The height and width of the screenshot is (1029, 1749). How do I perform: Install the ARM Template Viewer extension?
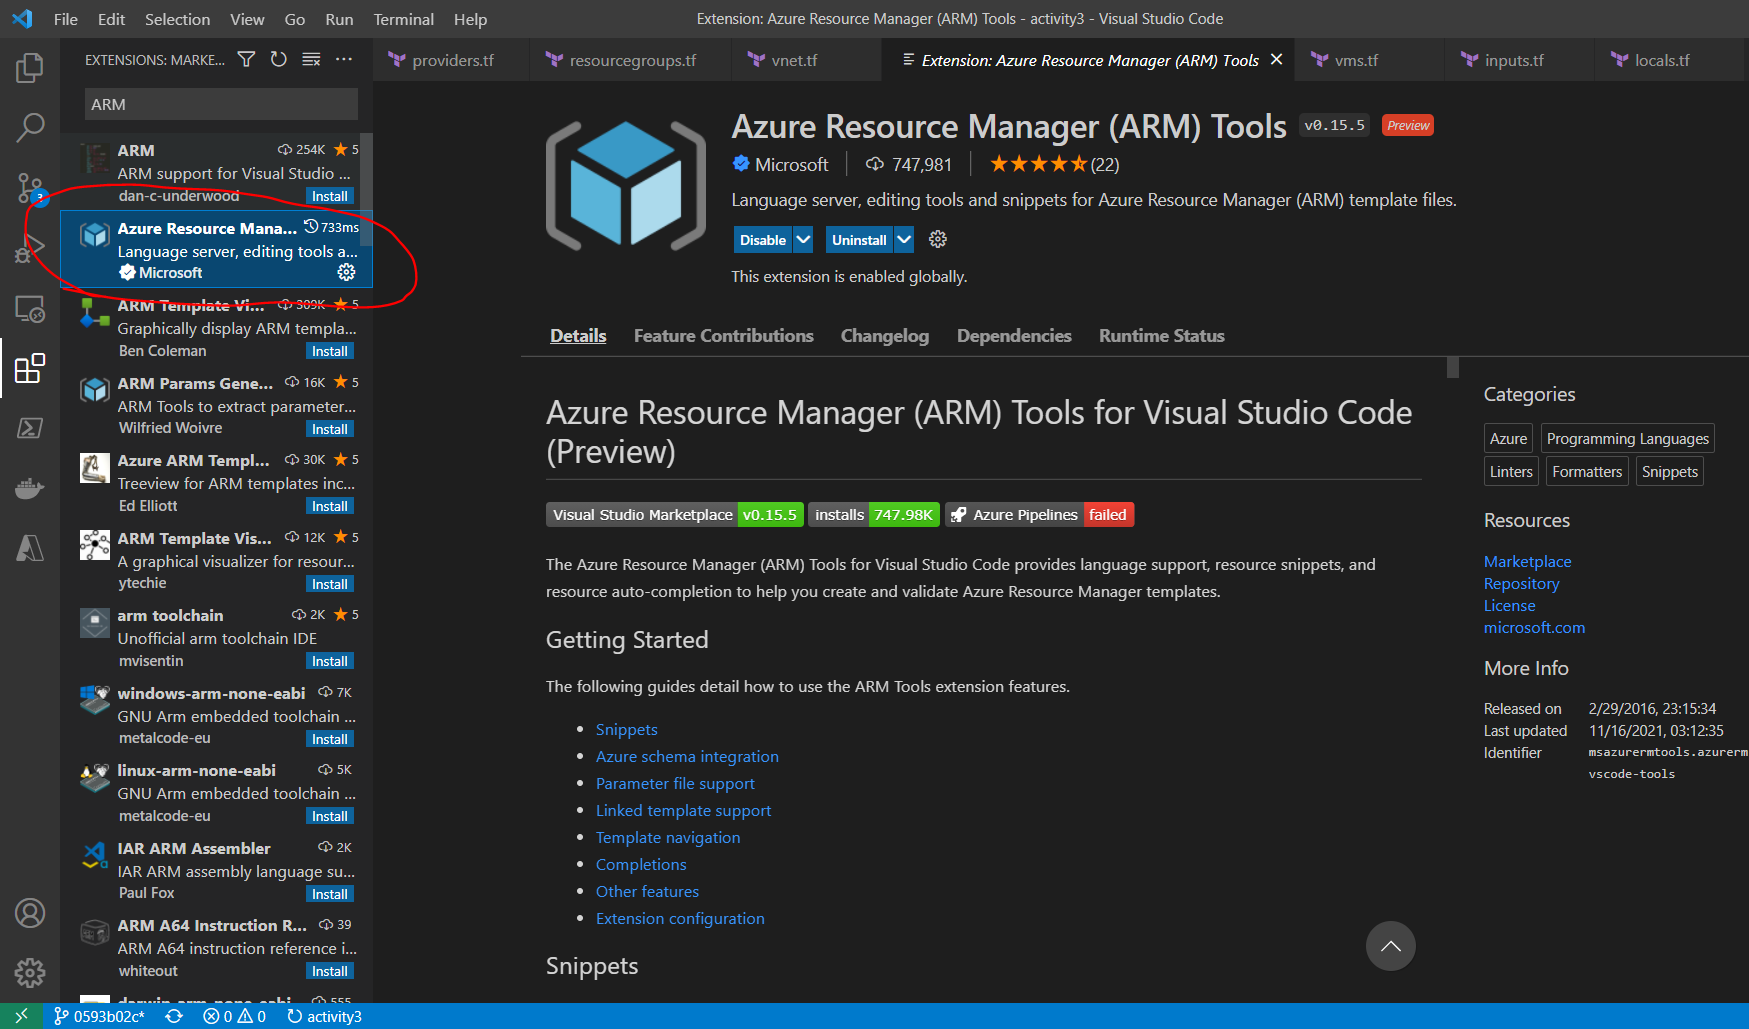point(329,350)
